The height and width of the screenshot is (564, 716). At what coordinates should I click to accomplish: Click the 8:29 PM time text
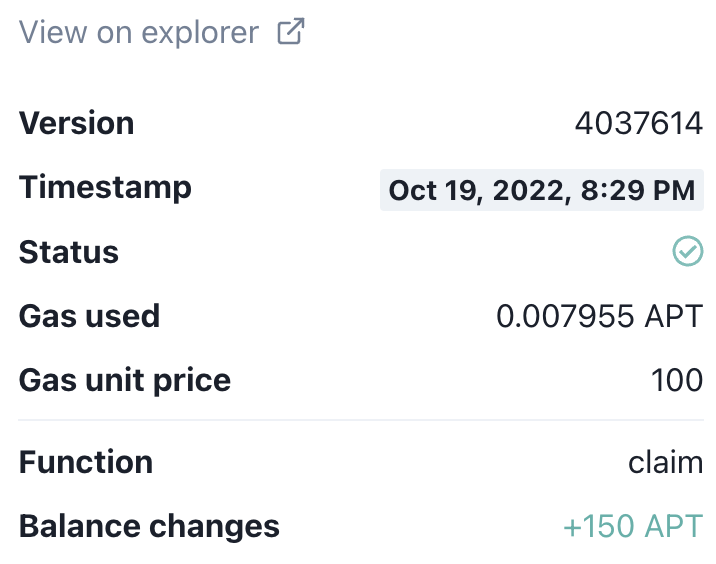pyautogui.click(x=638, y=190)
